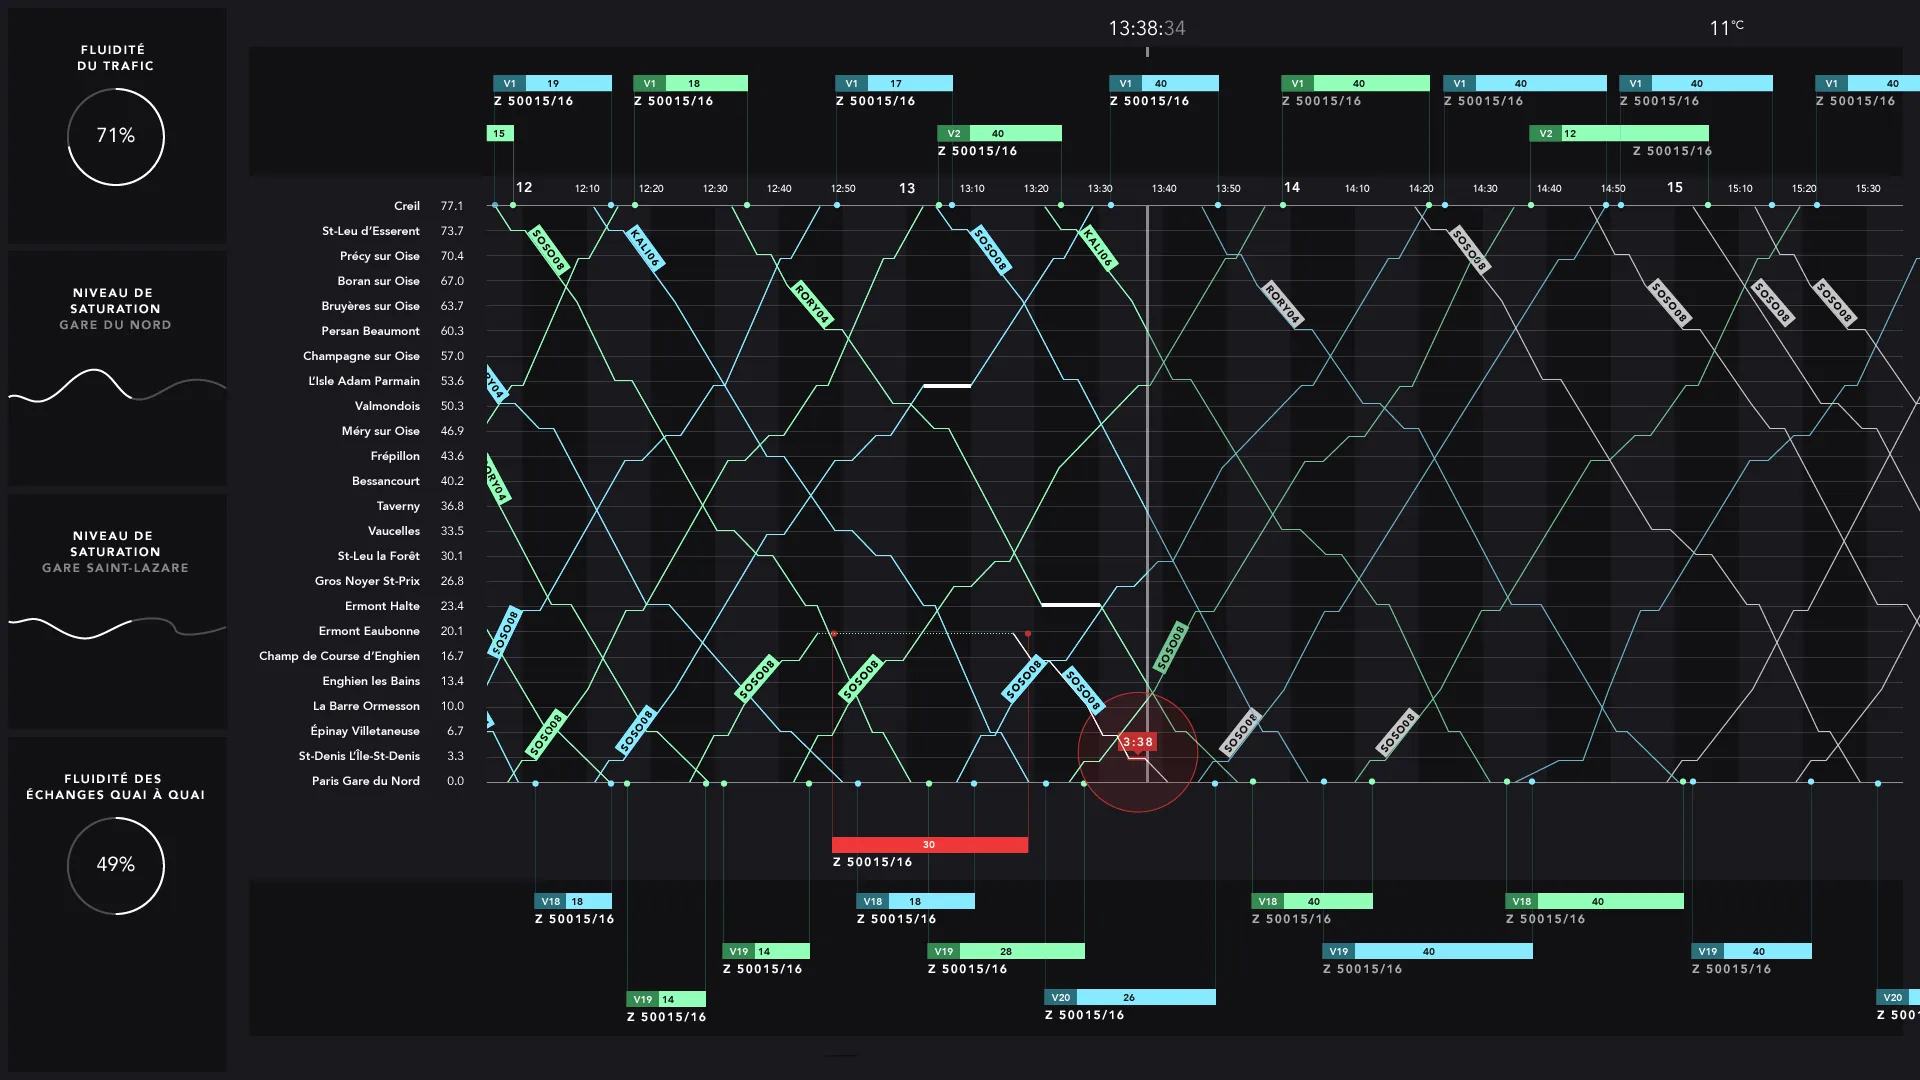Select the Creil station row
The height and width of the screenshot is (1080, 1920).
click(x=406, y=206)
